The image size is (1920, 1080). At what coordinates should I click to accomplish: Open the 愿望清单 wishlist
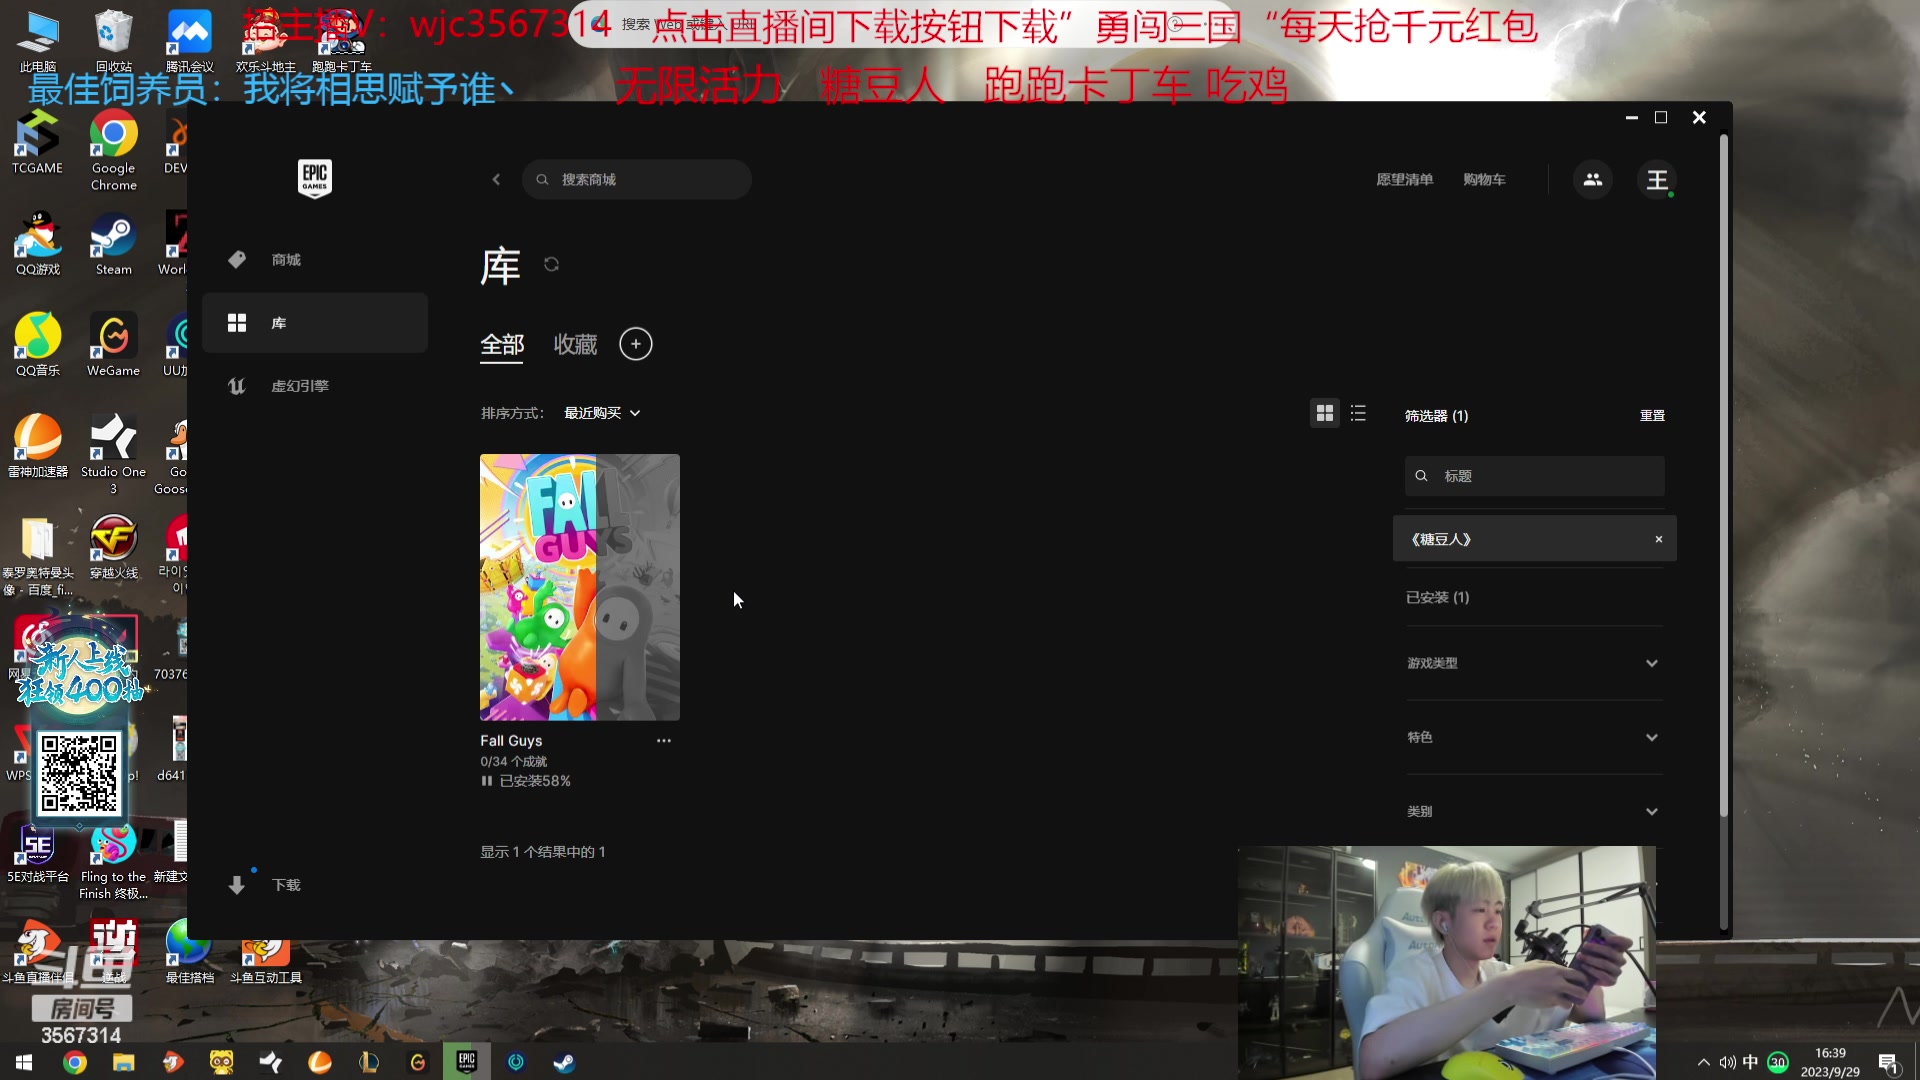[1405, 180]
